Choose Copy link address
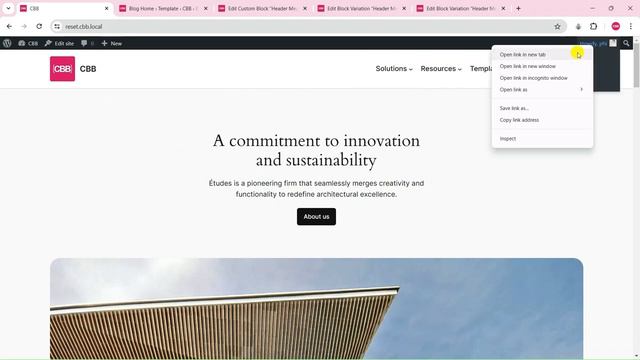 point(542,120)
